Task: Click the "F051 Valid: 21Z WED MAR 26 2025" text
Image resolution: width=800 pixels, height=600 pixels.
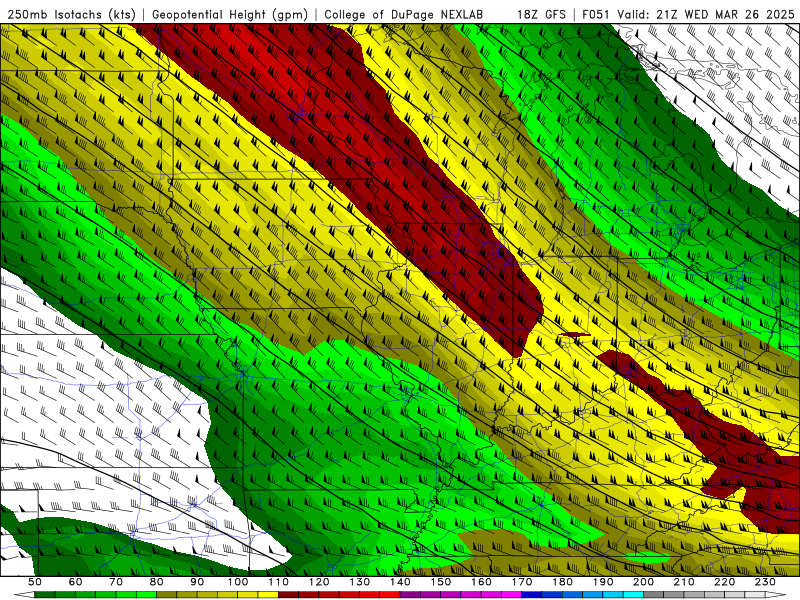Action: (688, 14)
